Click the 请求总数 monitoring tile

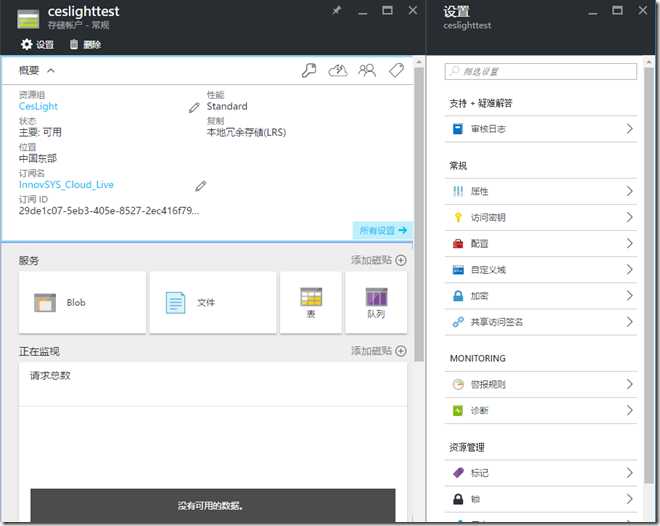click(213, 442)
